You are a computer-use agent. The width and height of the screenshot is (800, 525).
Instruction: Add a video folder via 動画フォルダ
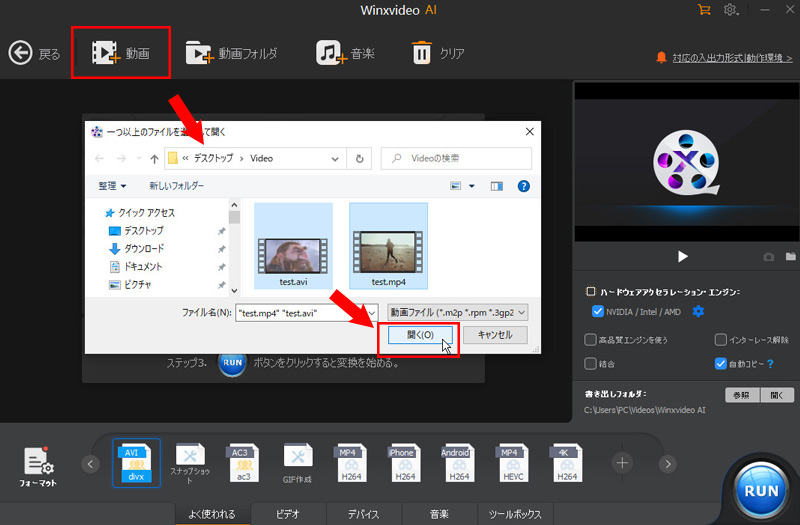[x=232, y=53]
